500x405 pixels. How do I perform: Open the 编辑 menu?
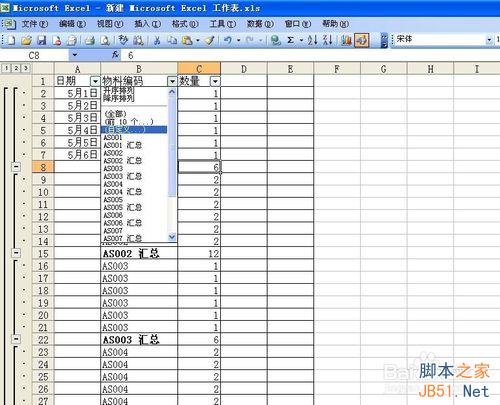coord(72,24)
